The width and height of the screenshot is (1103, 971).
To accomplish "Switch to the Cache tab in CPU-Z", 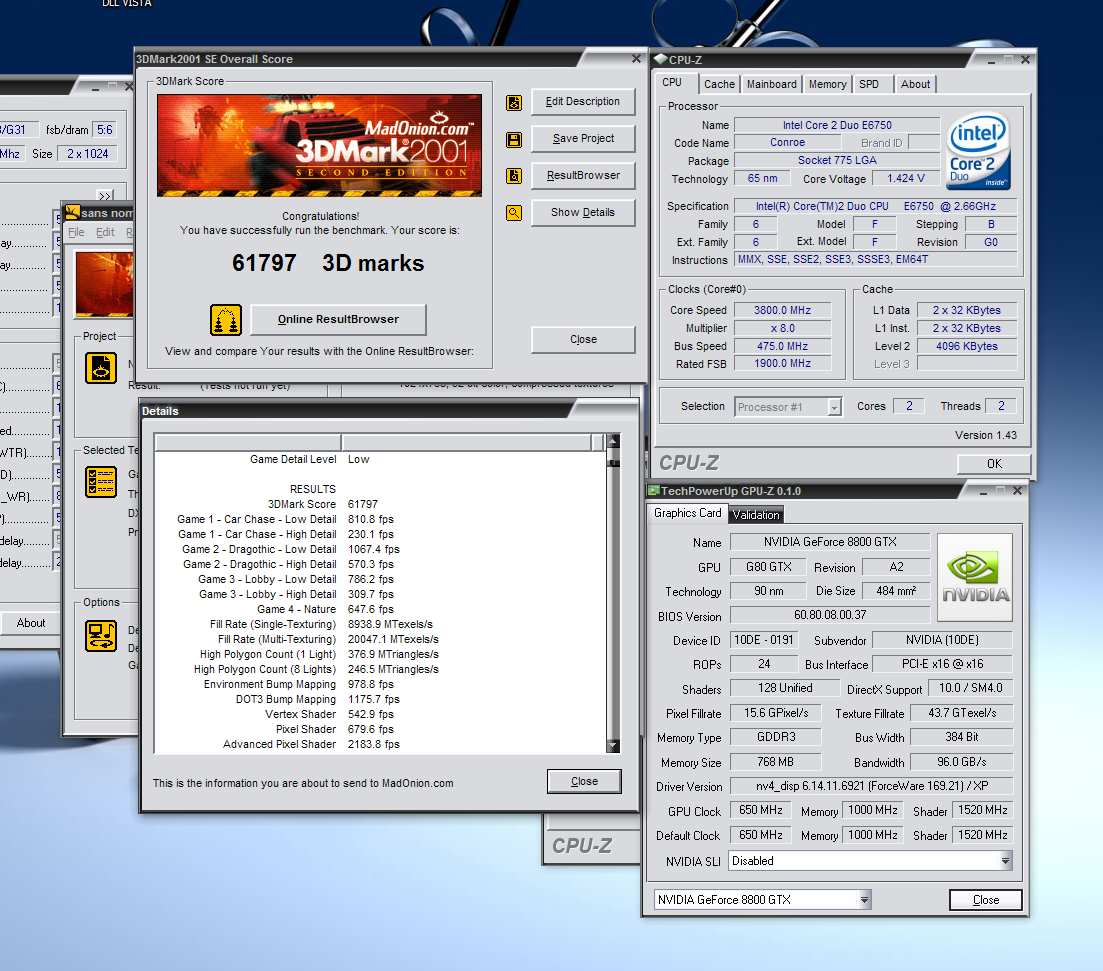I will (x=719, y=84).
